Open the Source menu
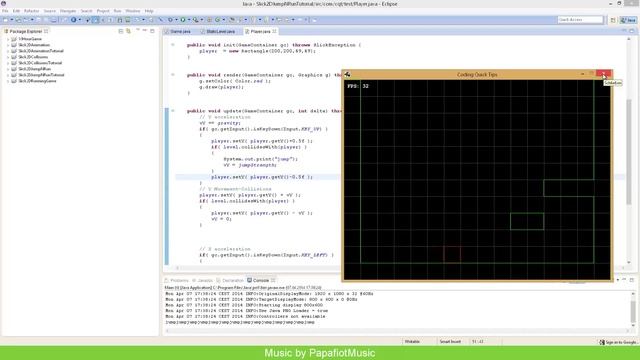 [x=49, y=11]
